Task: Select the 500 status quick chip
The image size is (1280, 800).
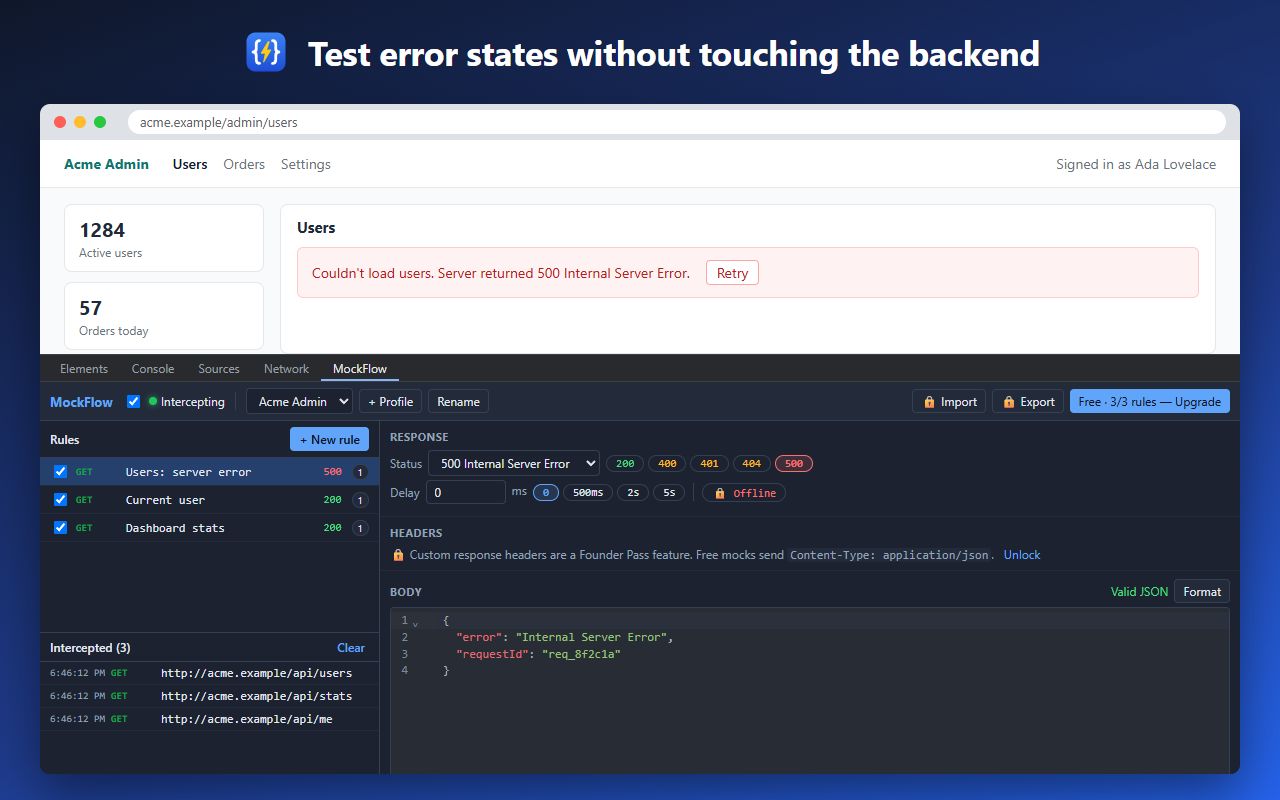Action: (x=794, y=464)
